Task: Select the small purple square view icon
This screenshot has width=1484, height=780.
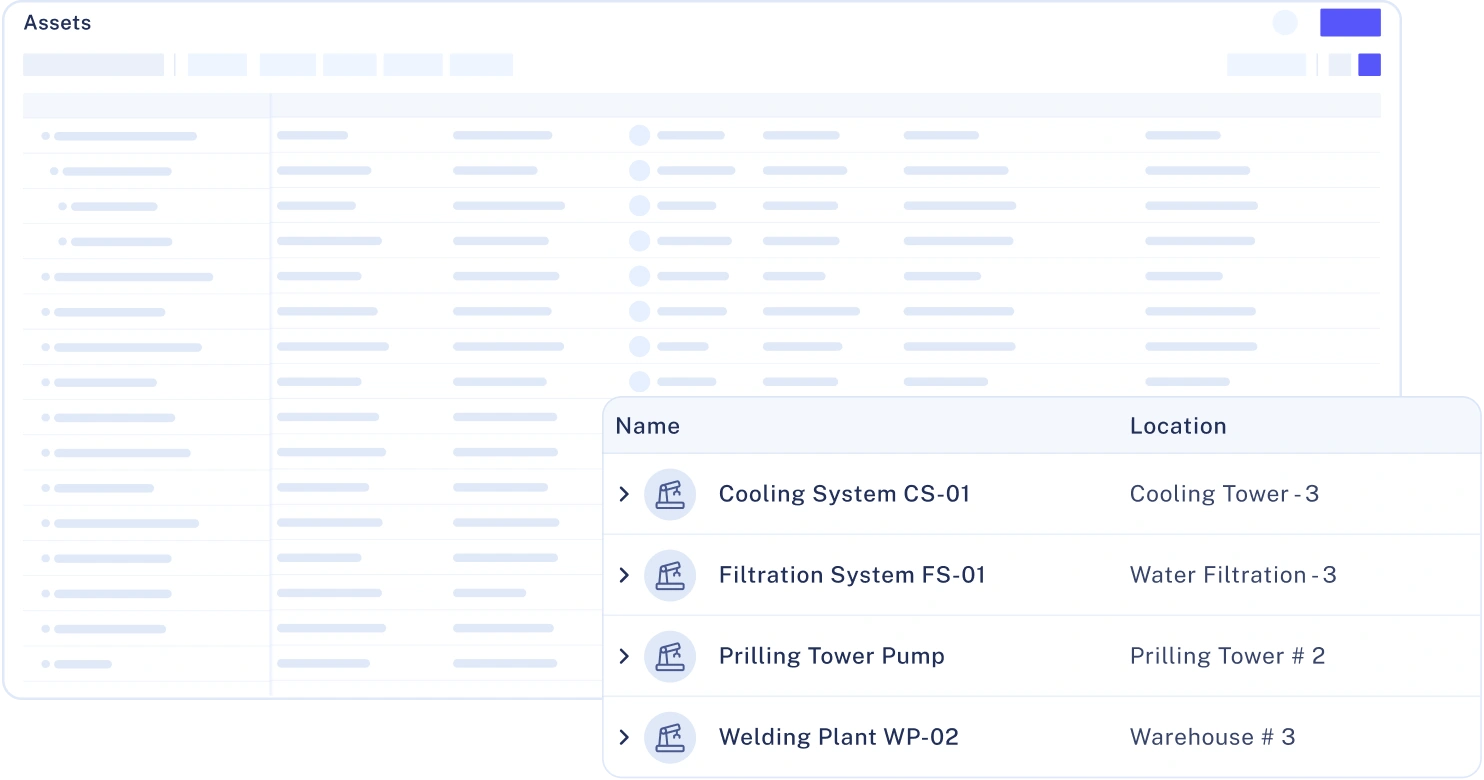Action: [1369, 65]
